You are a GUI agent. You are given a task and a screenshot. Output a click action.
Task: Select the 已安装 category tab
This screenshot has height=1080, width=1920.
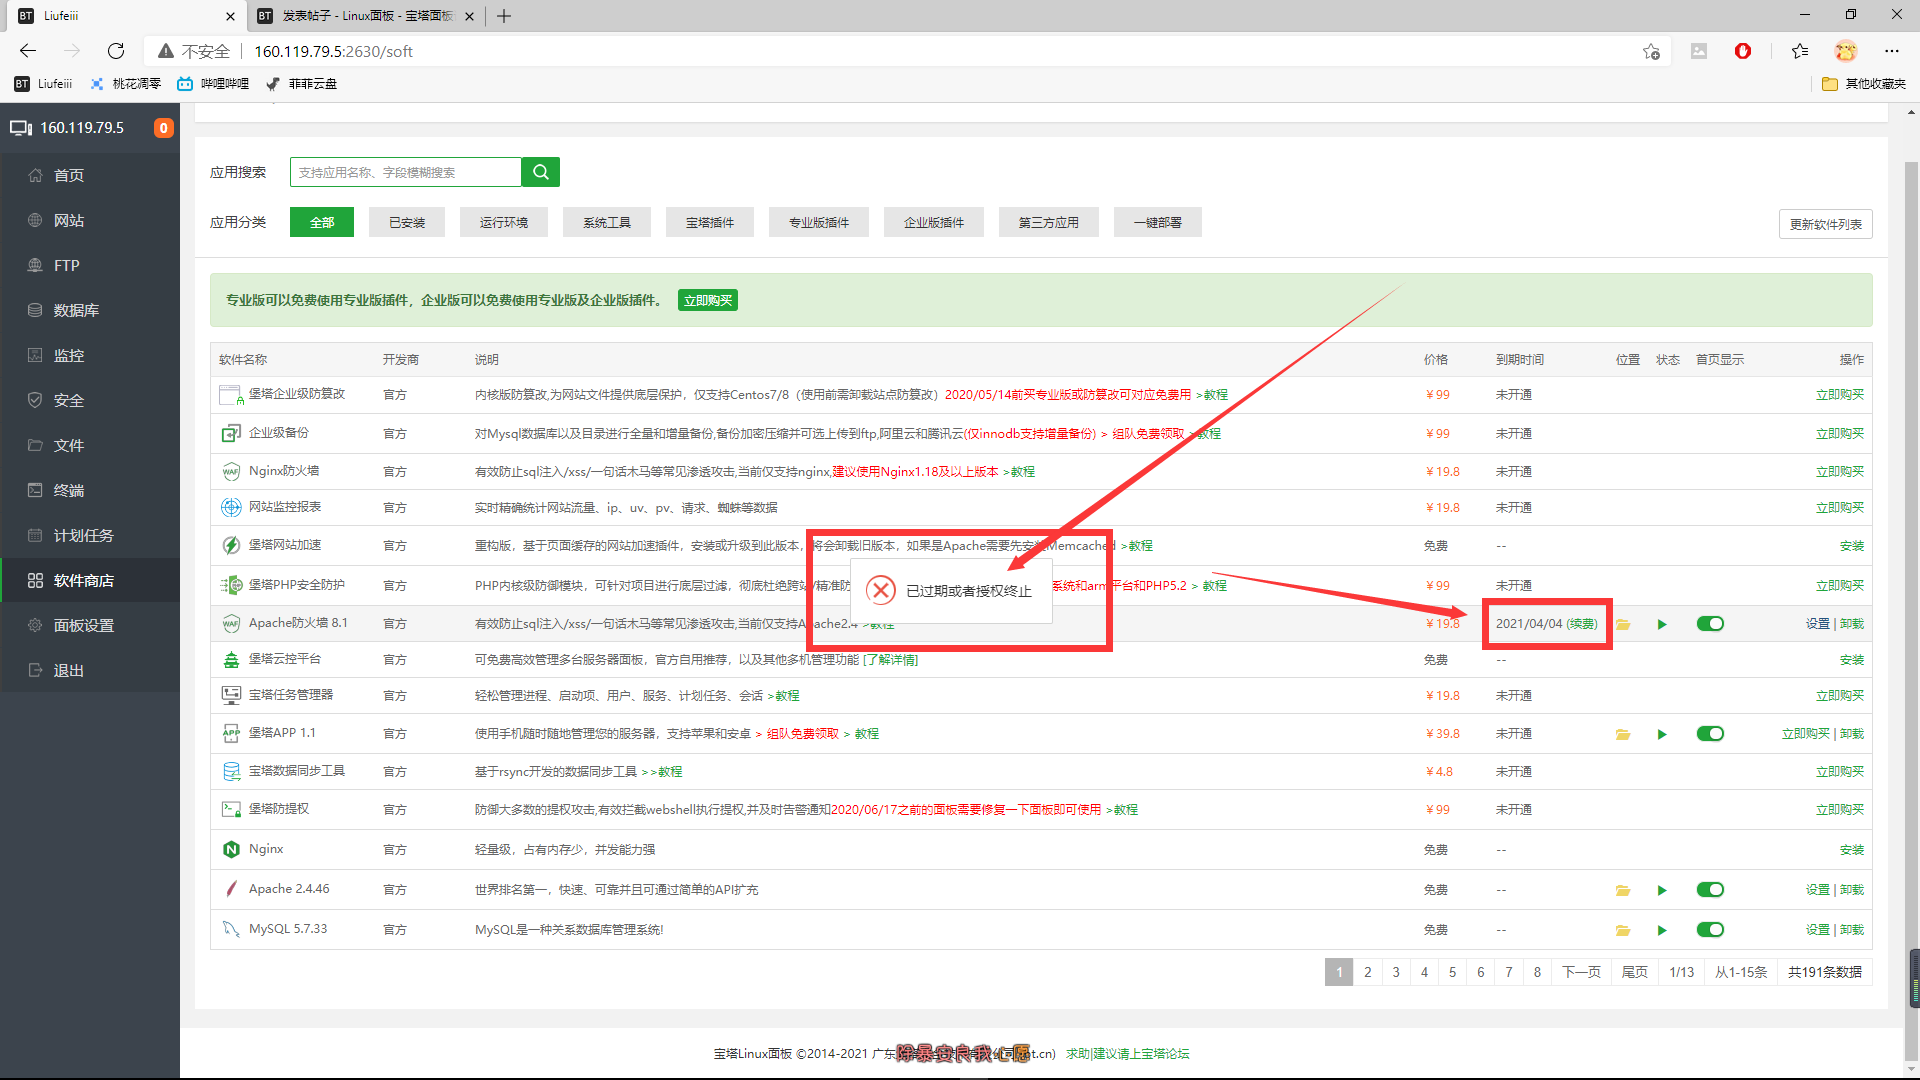pyautogui.click(x=407, y=222)
